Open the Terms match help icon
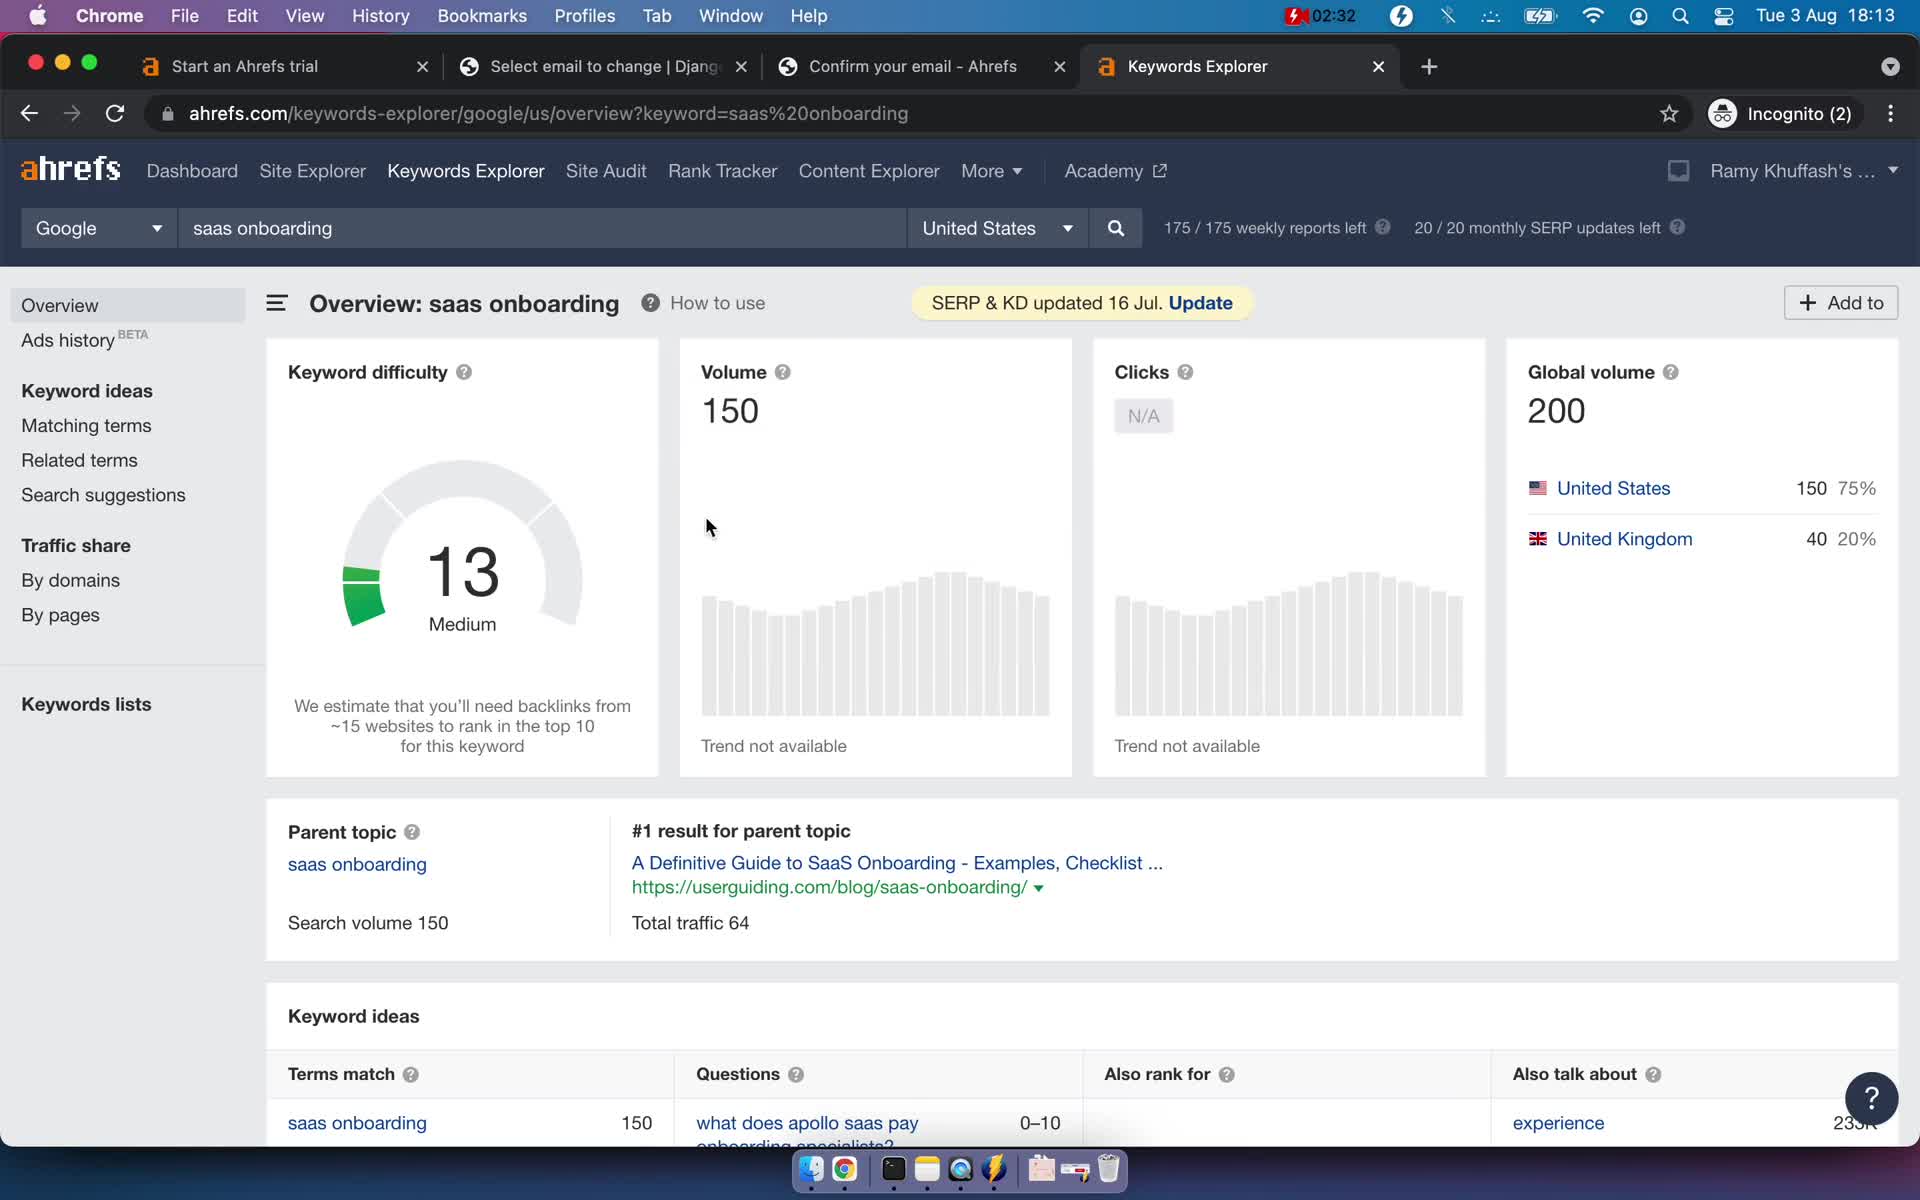1920x1200 pixels. [x=411, y=1074]
